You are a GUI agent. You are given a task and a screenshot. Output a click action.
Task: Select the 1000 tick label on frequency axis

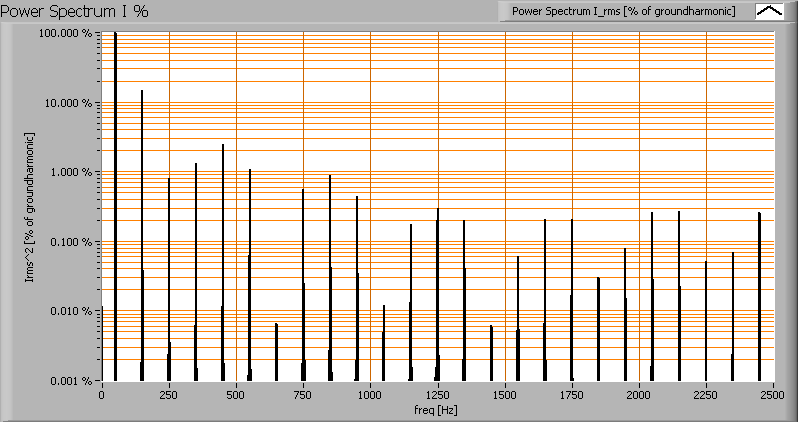(370, 395)
